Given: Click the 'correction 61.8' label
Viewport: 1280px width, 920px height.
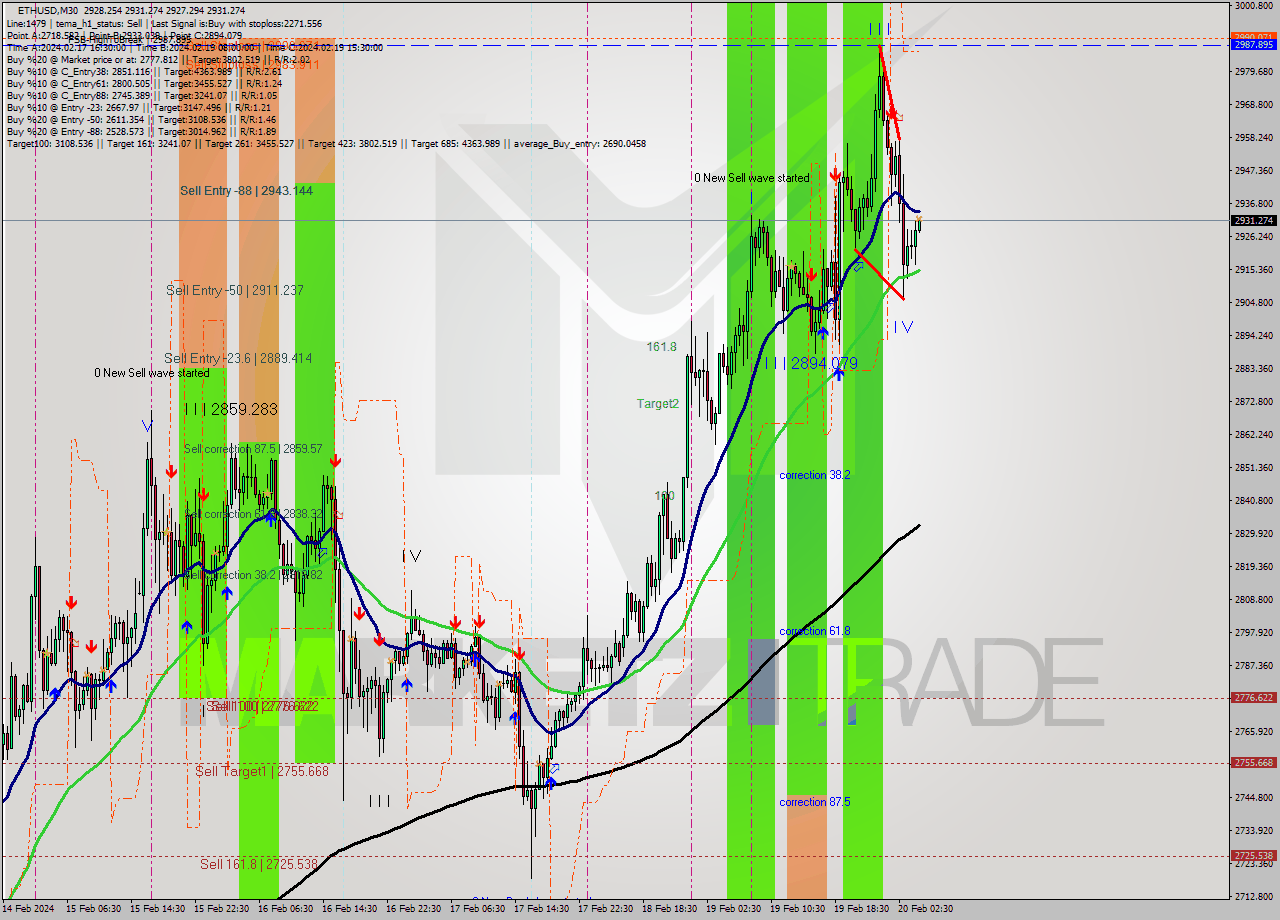Looking at the screenshot, I should pyautogui.click(x=815, y=631).
